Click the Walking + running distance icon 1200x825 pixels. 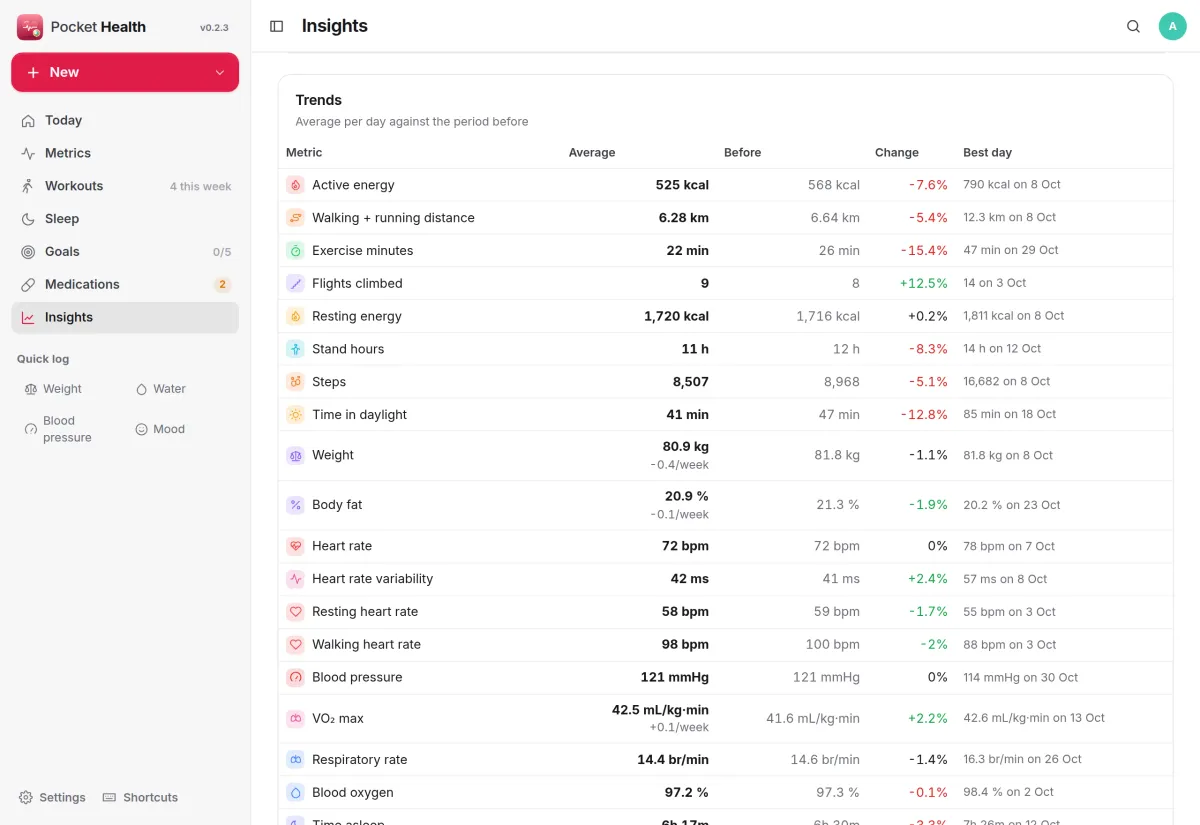pos(295,218)
